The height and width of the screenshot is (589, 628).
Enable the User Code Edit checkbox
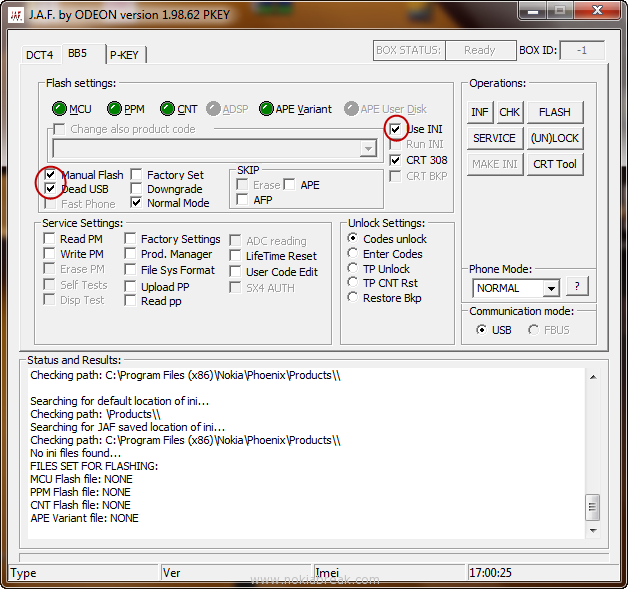click(235, 271)
